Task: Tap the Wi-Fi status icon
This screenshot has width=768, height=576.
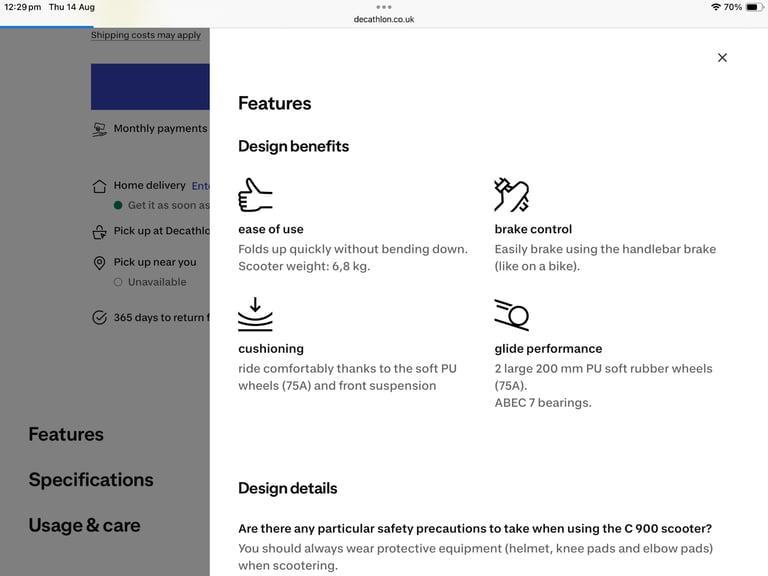Action: coord(716,7)
